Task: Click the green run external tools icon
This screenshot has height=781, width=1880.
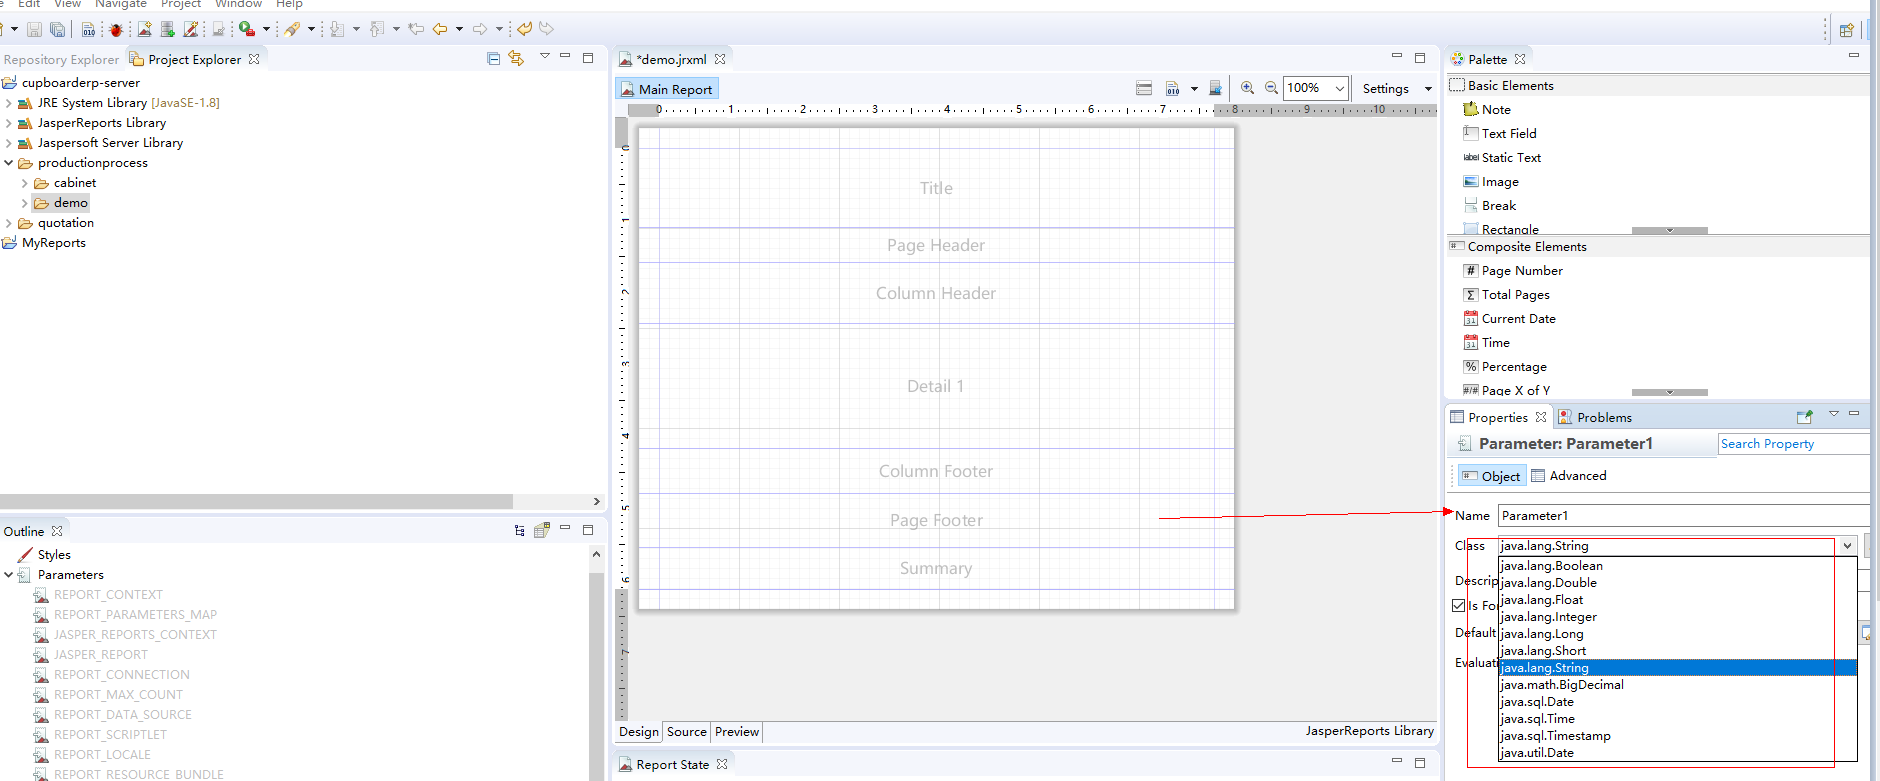Action: (x=246, y=29)
